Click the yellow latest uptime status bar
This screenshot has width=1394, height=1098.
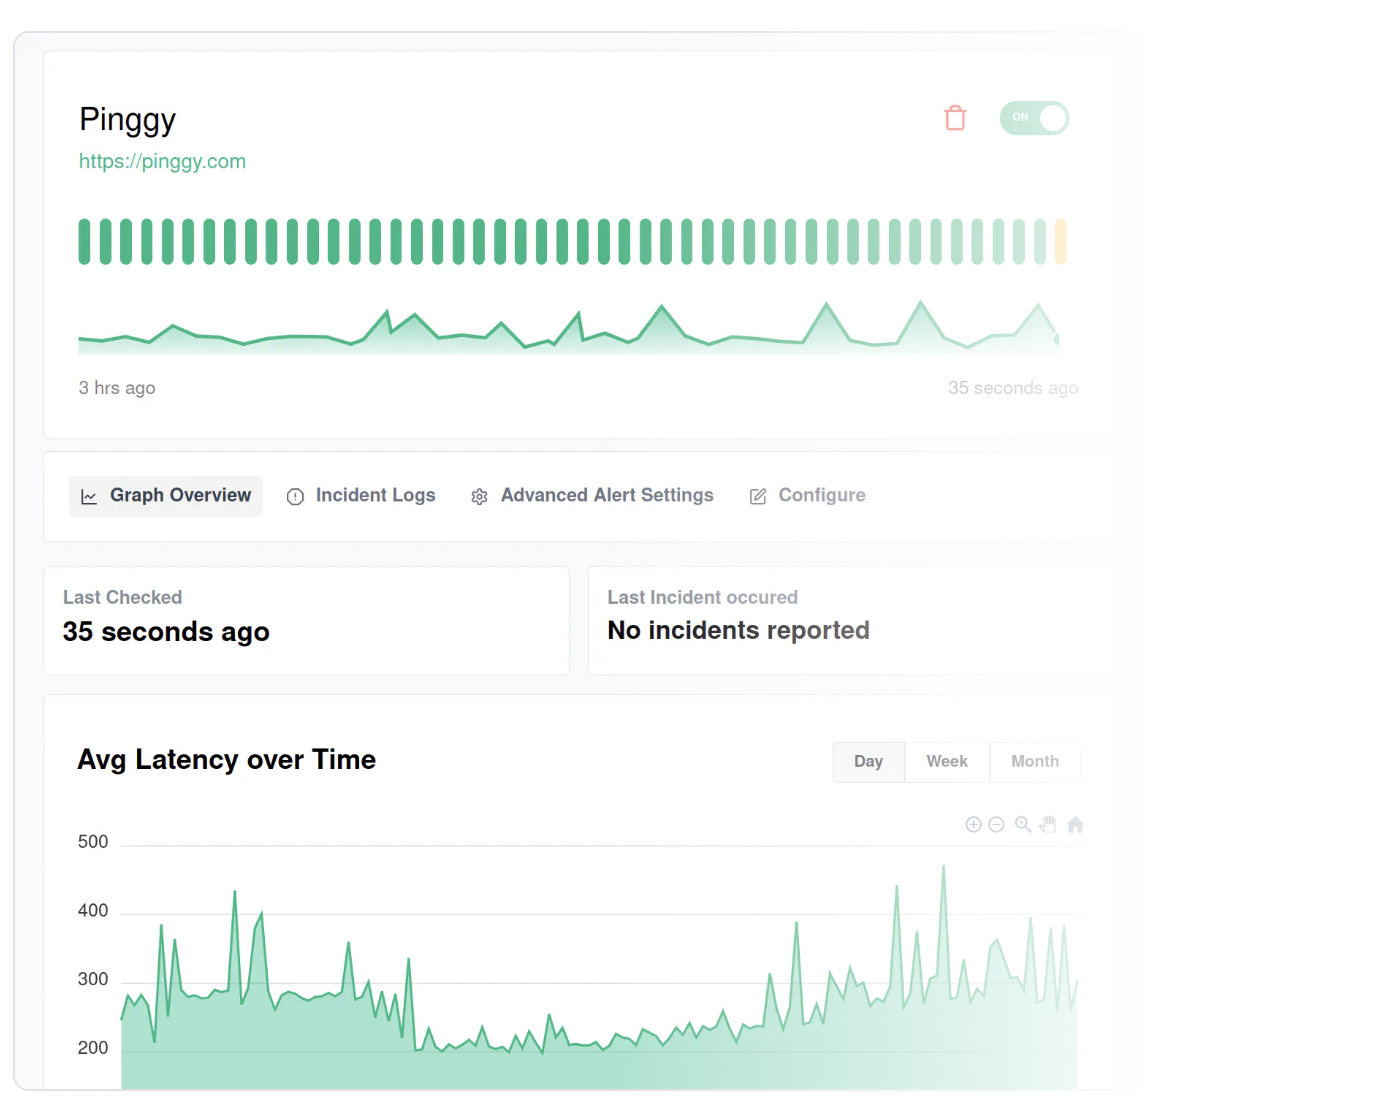pos(1060,241)
